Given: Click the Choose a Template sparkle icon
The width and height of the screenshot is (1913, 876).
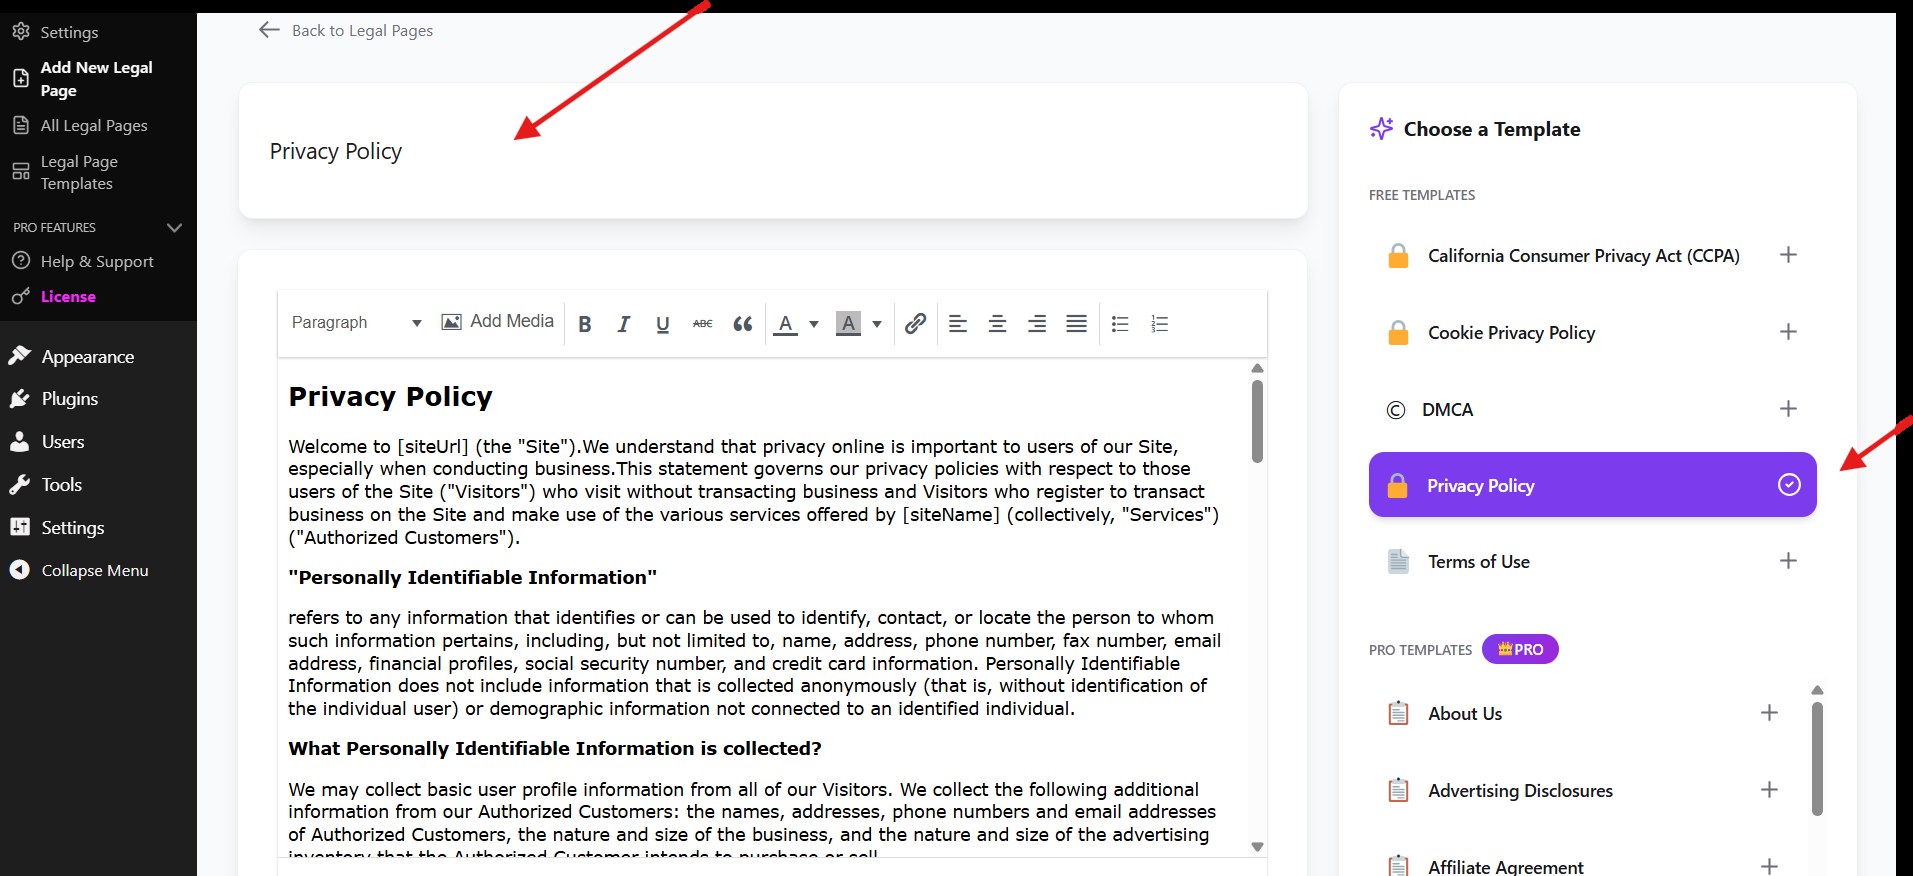Looking at the screenshot, I should [x=1381, y=128].
